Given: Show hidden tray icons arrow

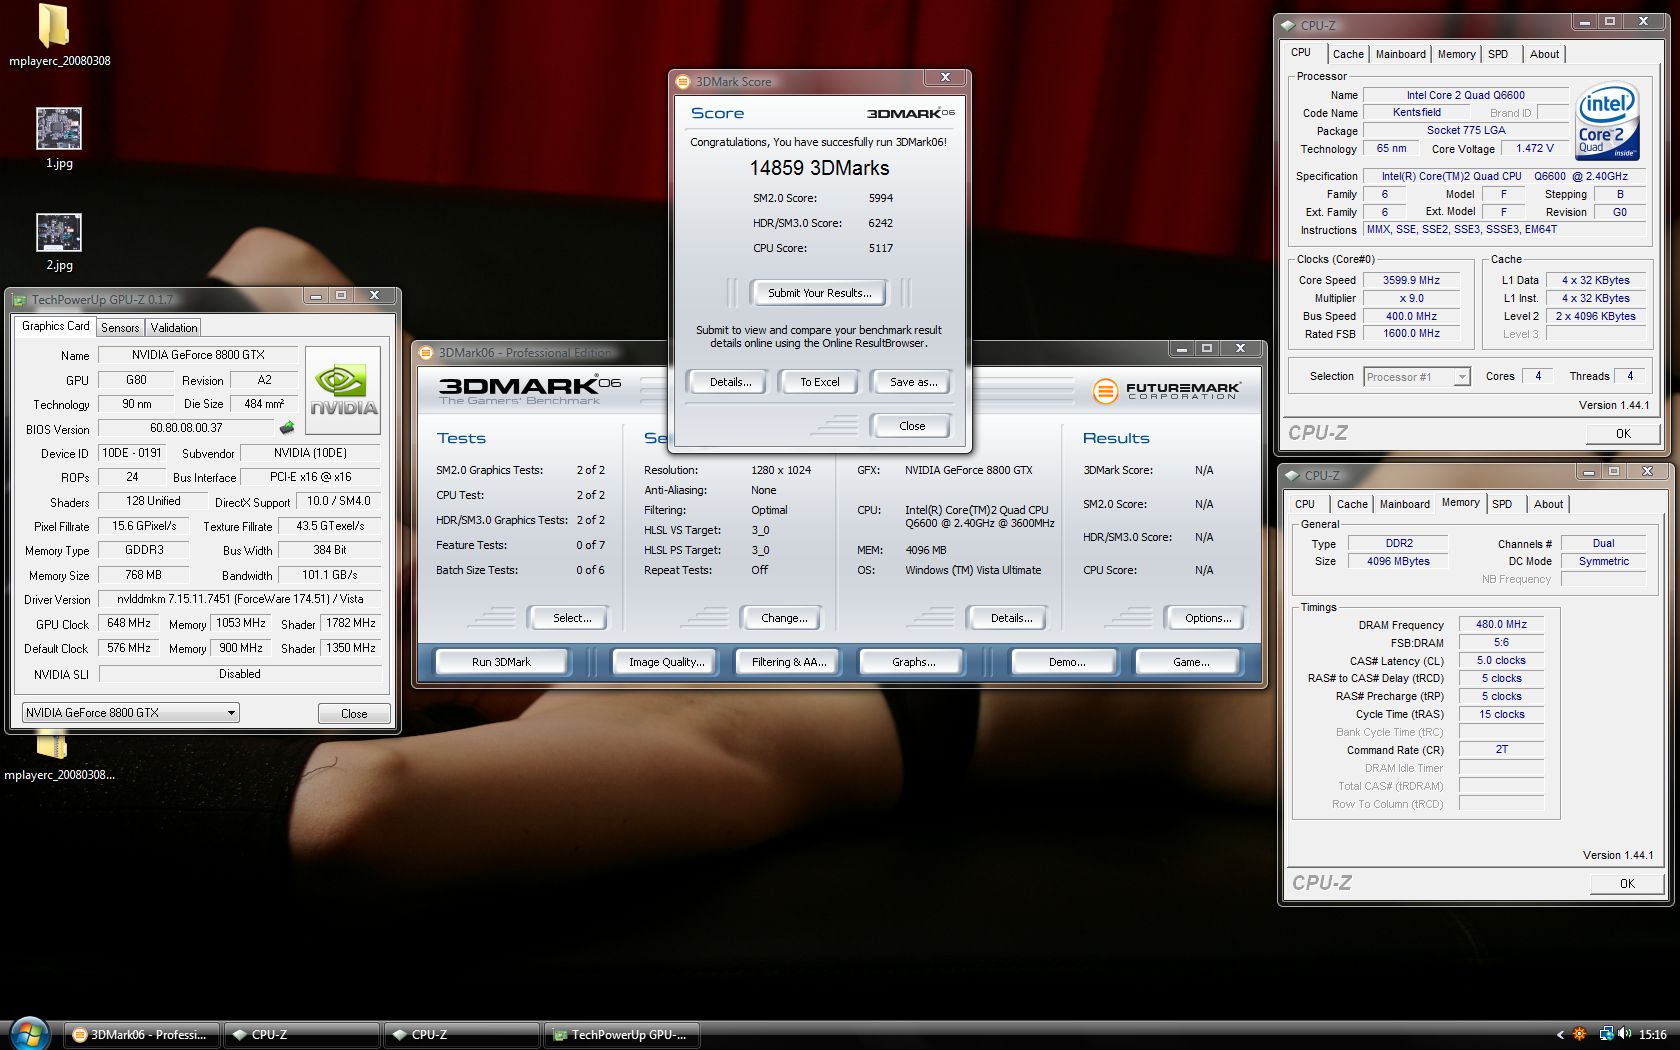Looking at the screenshot, I should tap(1560, 1035).
